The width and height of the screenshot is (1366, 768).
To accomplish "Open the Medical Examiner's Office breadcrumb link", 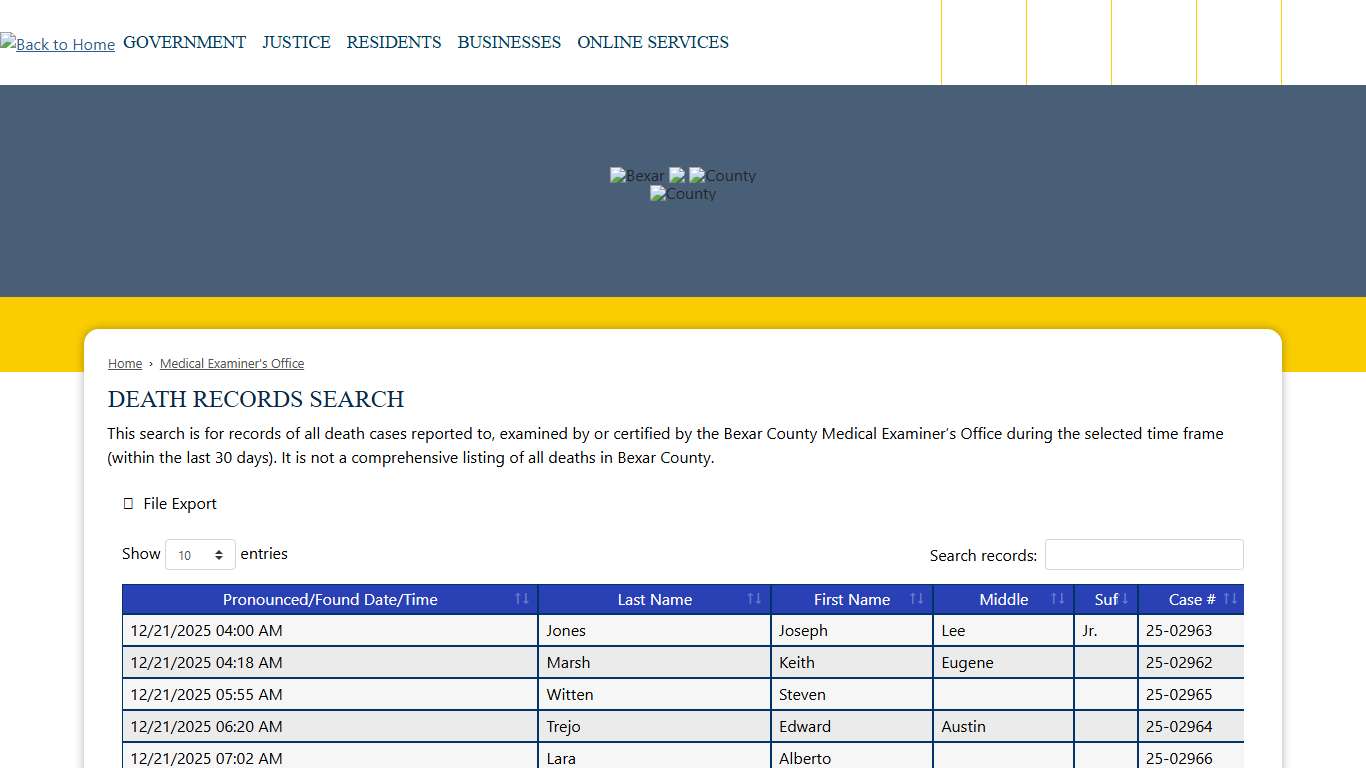I will point(232,363).
